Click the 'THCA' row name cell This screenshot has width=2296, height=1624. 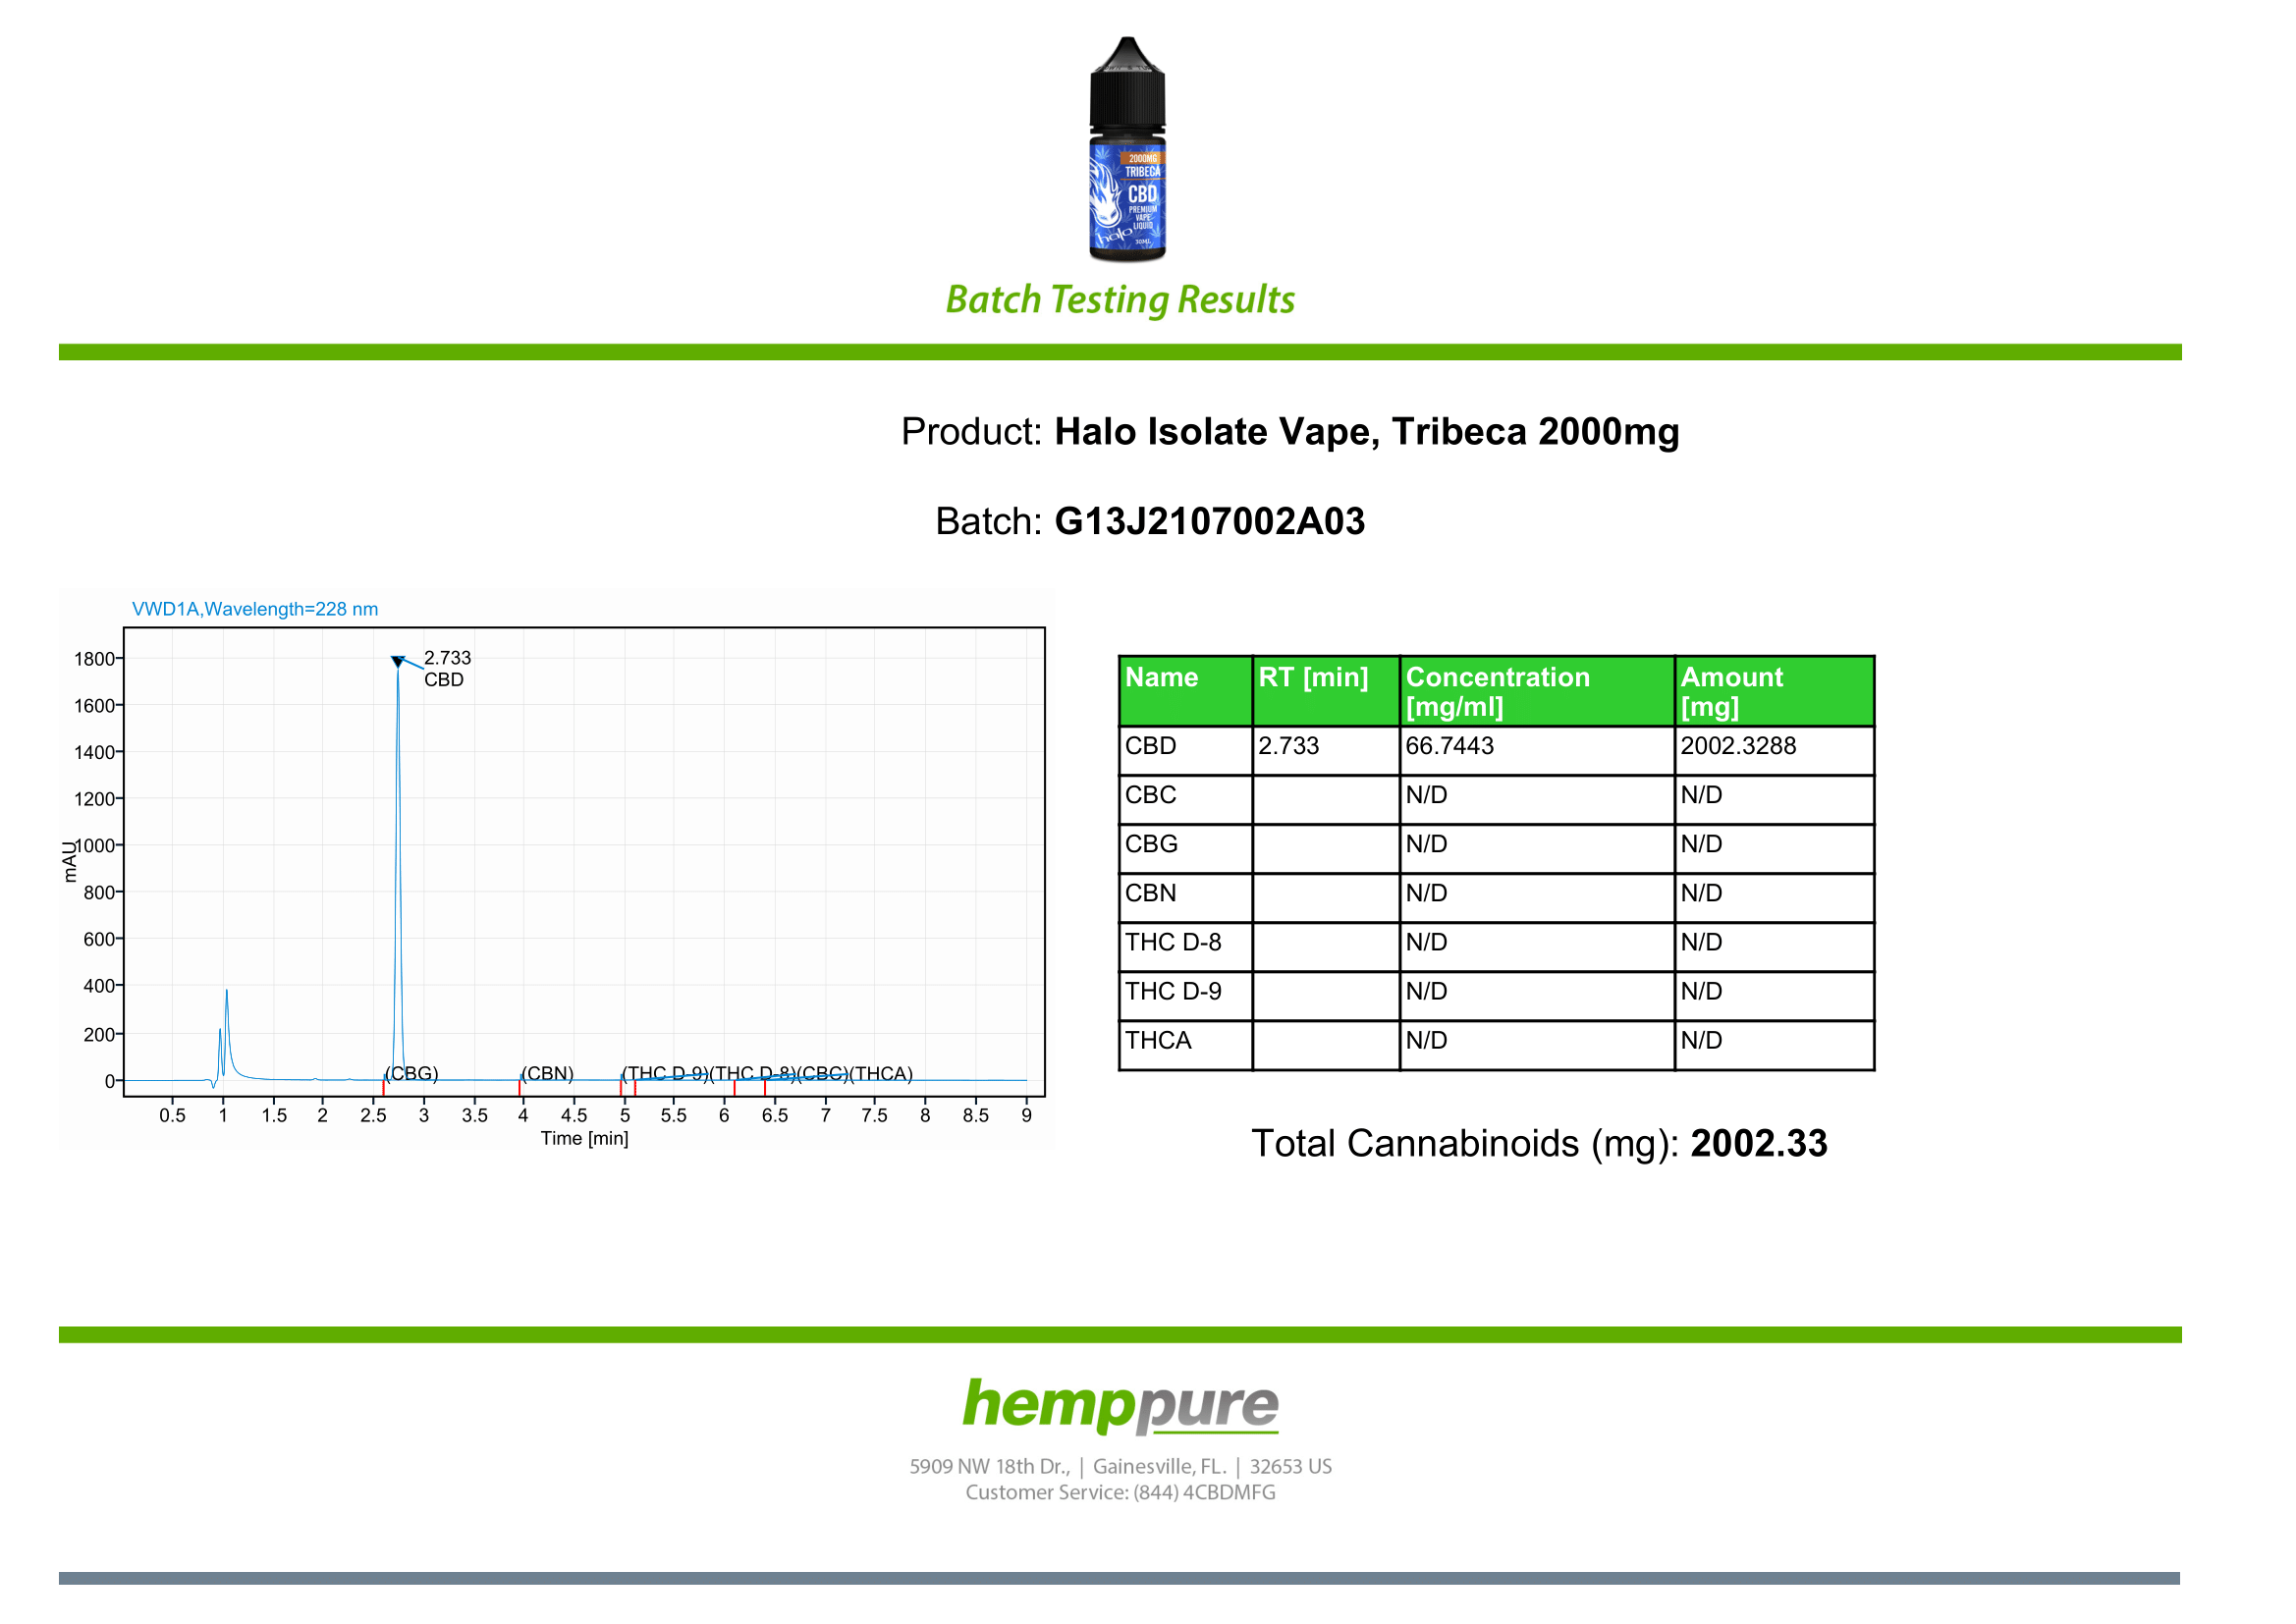point(1185,1044)
